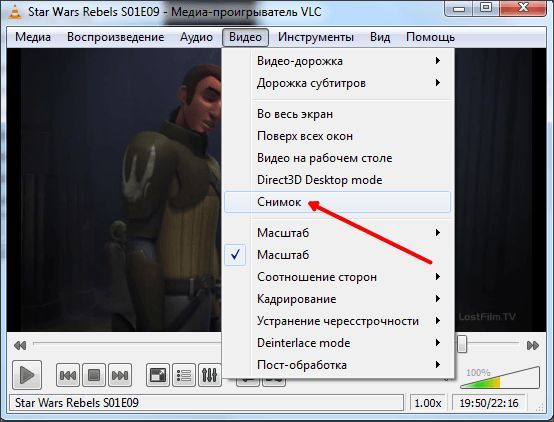Expand Дорожка субтитров submenu
The width and height of the screenshot is (554, 422).
337,83
